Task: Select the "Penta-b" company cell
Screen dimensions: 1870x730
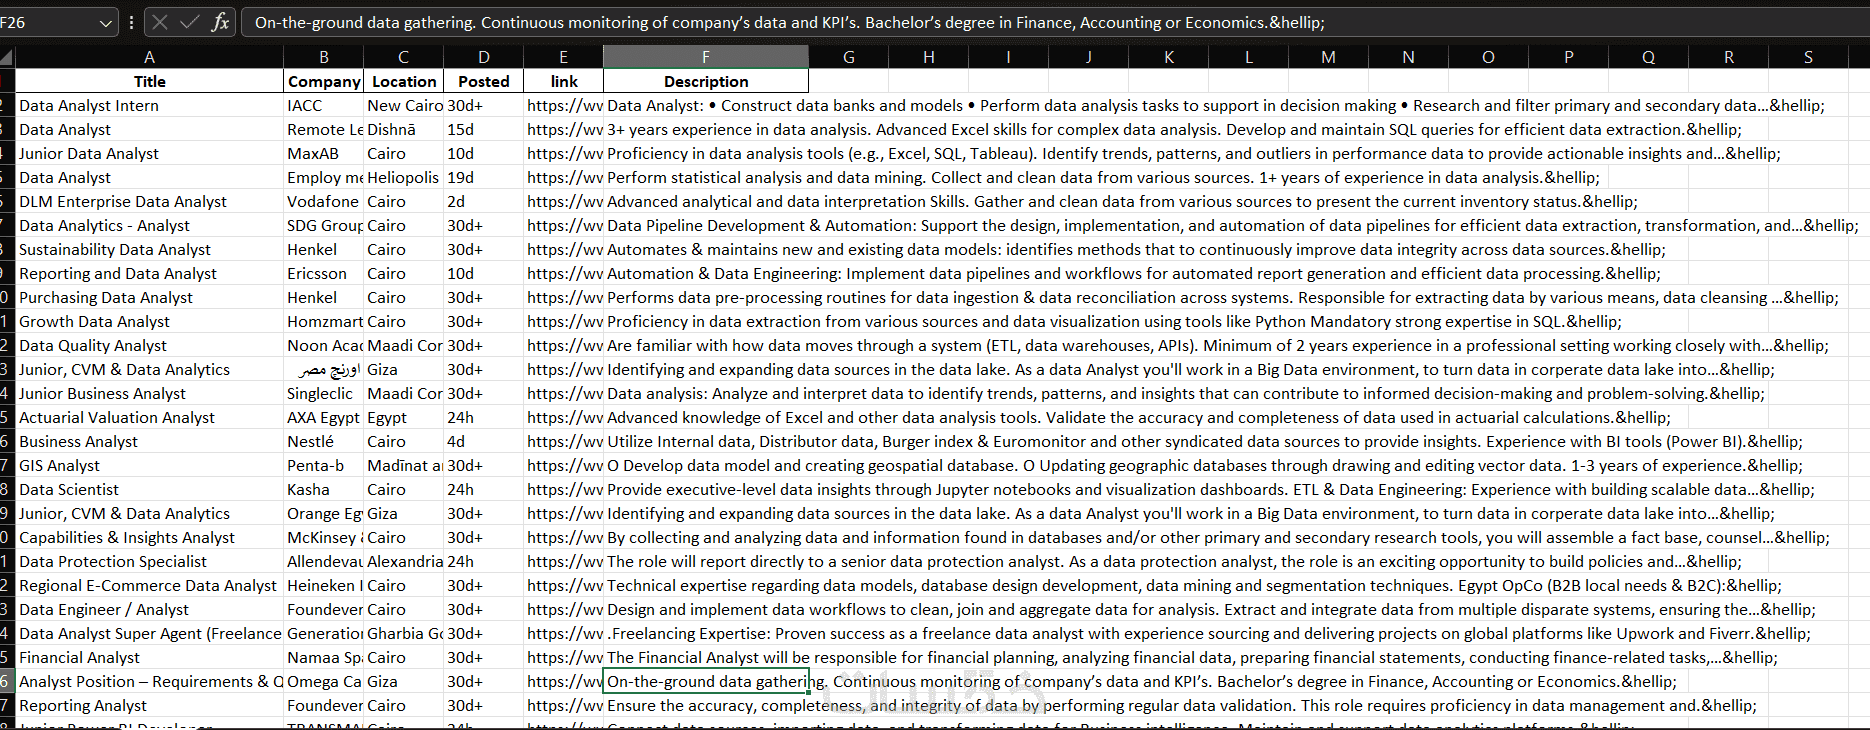Action: tap(323, 465)
